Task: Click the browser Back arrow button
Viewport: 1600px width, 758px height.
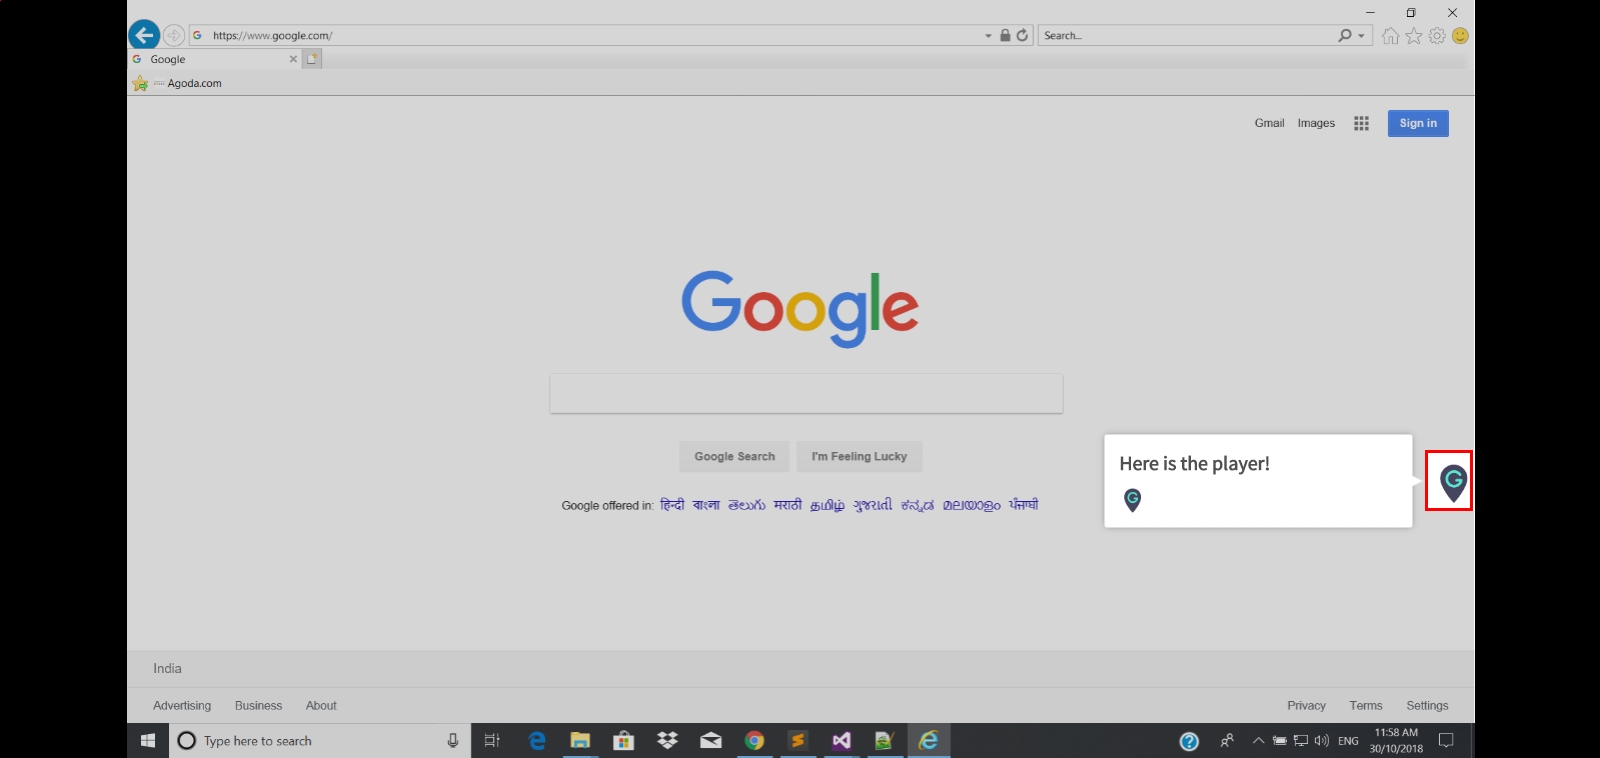Action: [x=144, y=35]
